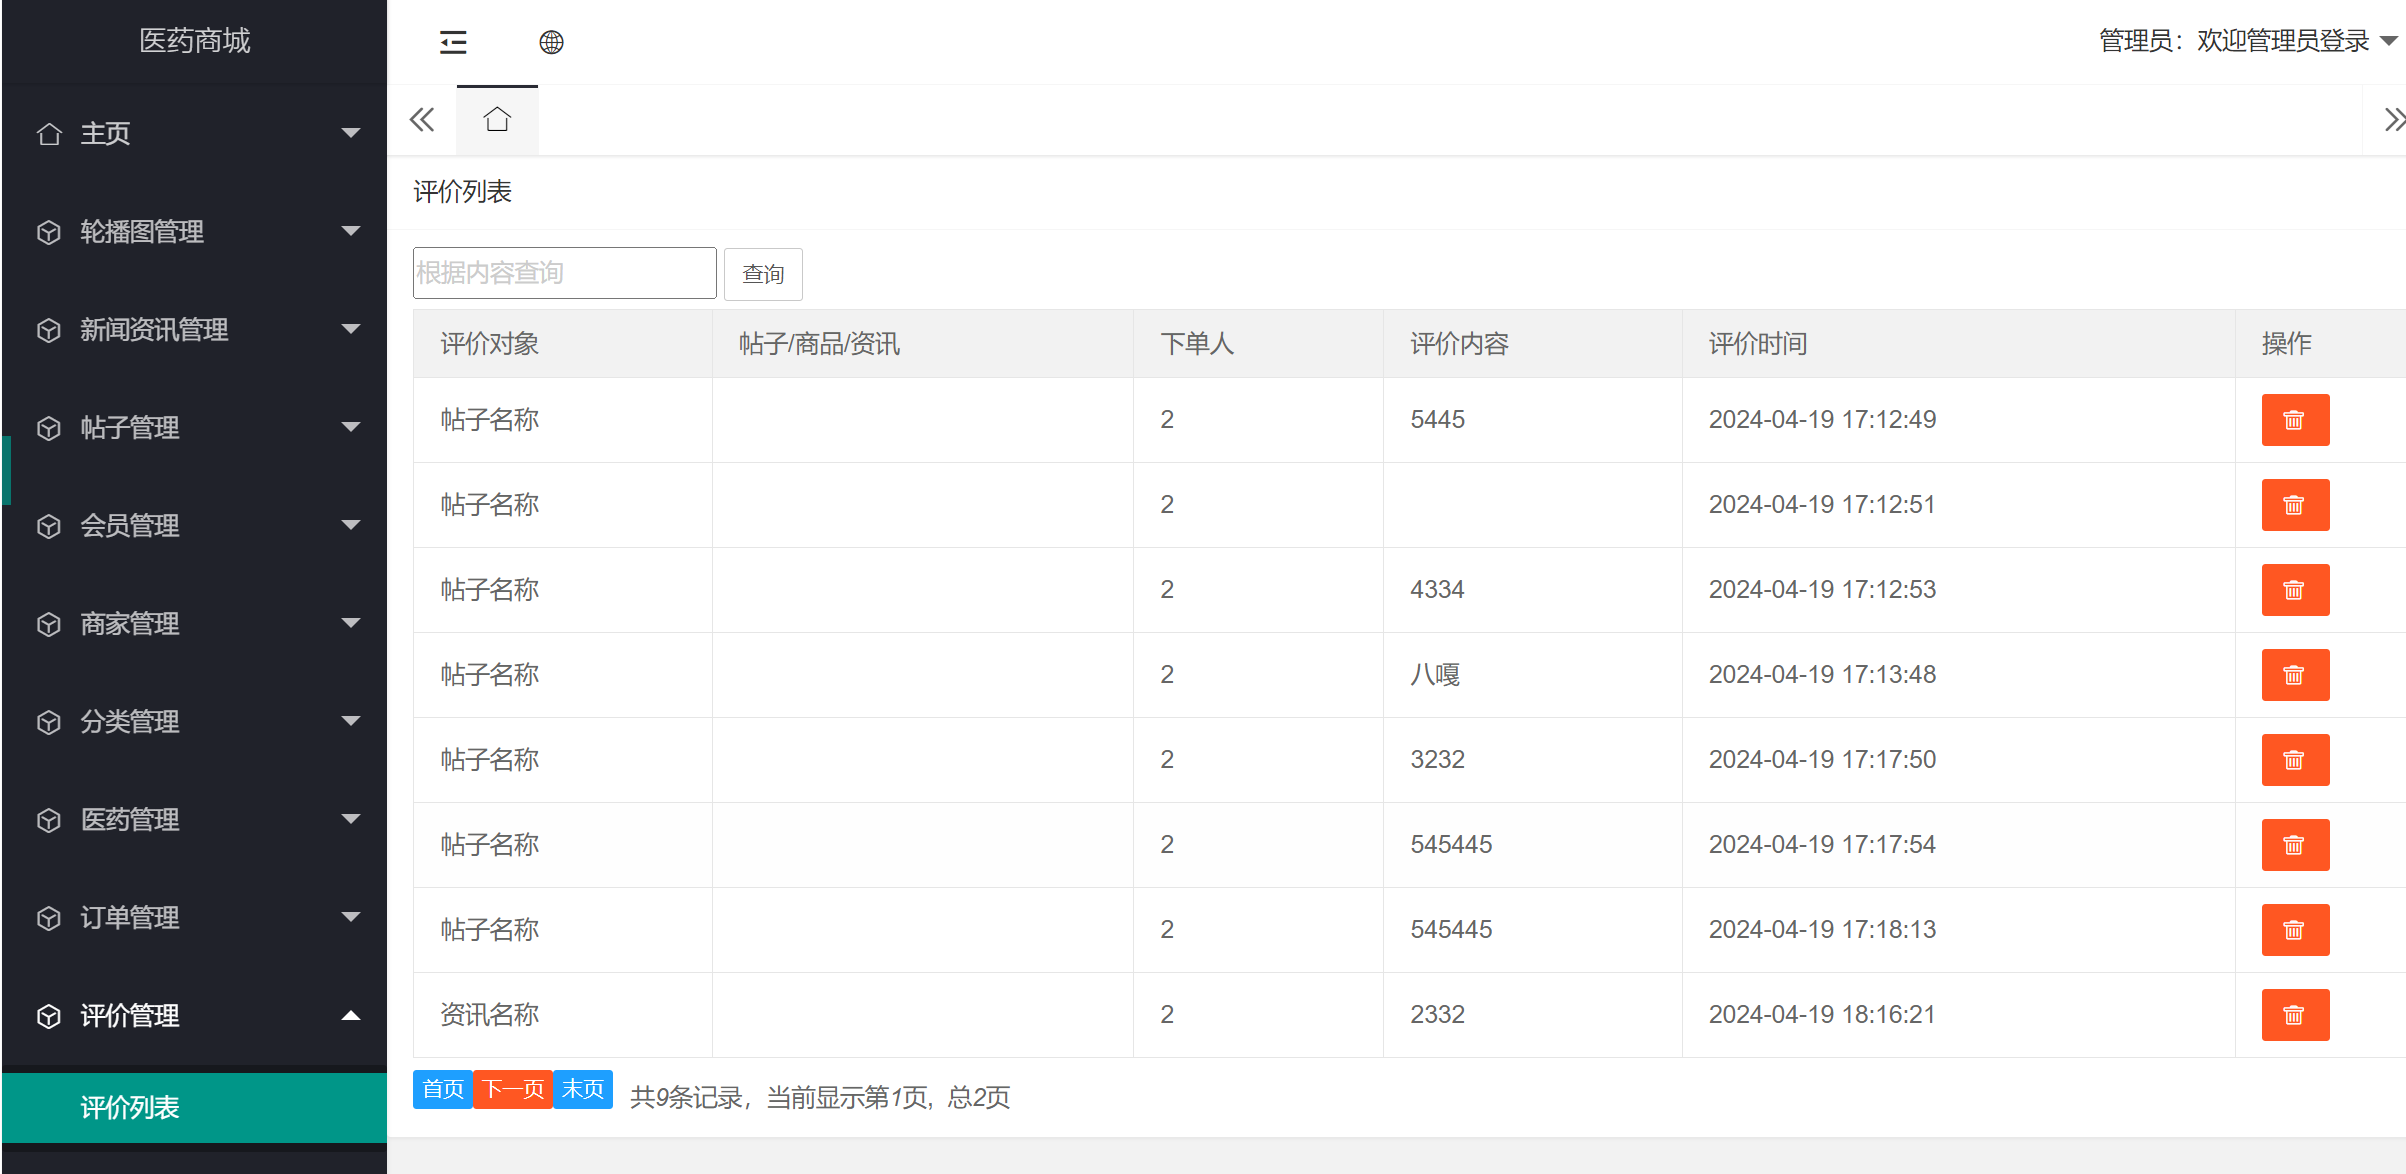The height and width of the screenshot is (1174, 2406).
Task: Click the 根据内容查询 input field
Action: tap(563, 272)
